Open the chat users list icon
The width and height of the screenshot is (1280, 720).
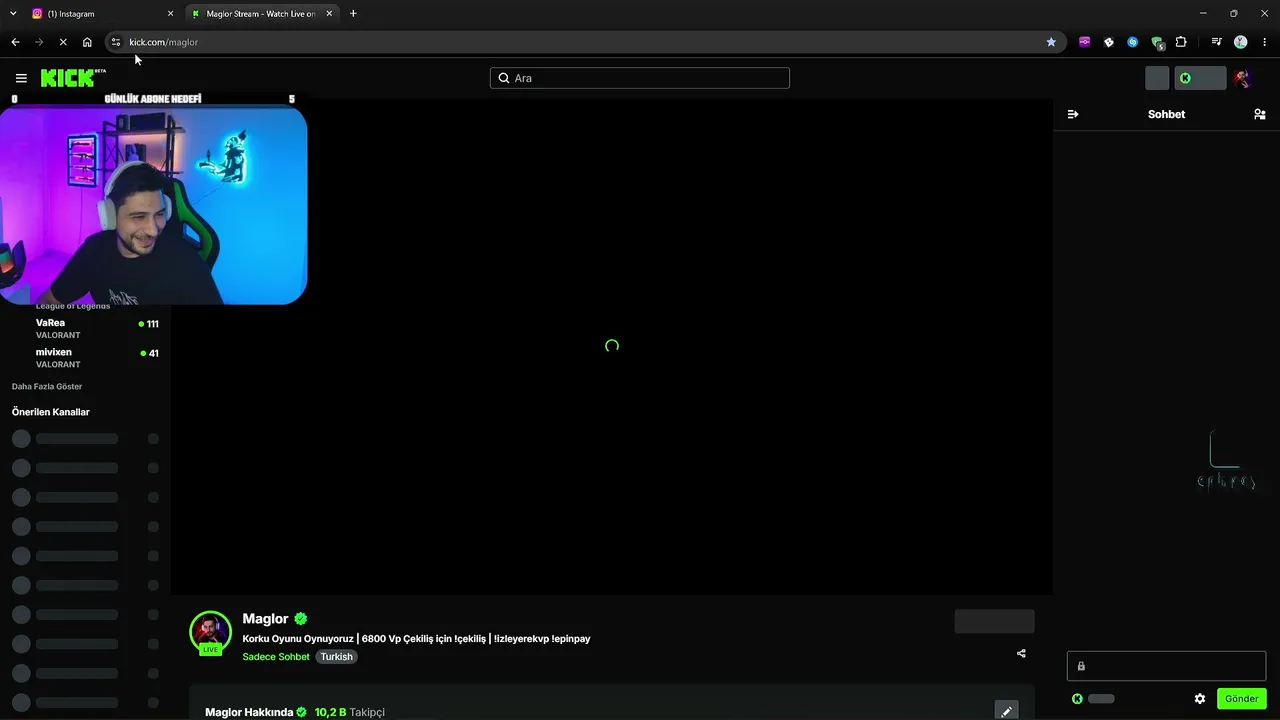(1259, 114)
